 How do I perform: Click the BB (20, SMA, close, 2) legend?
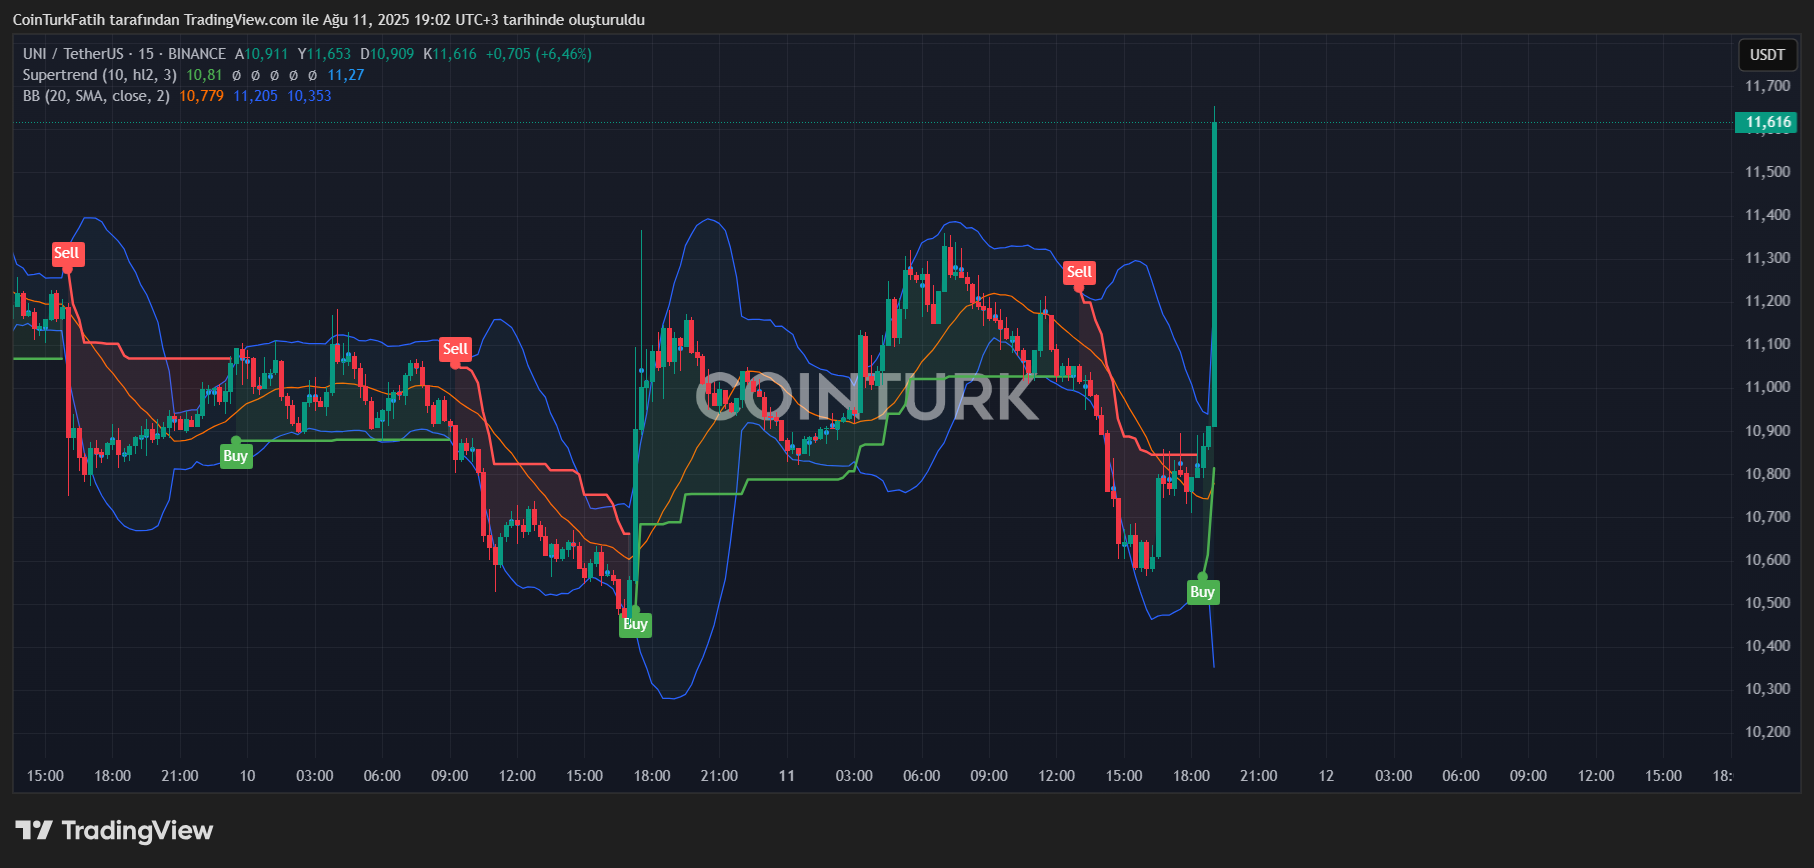[96, 96]
